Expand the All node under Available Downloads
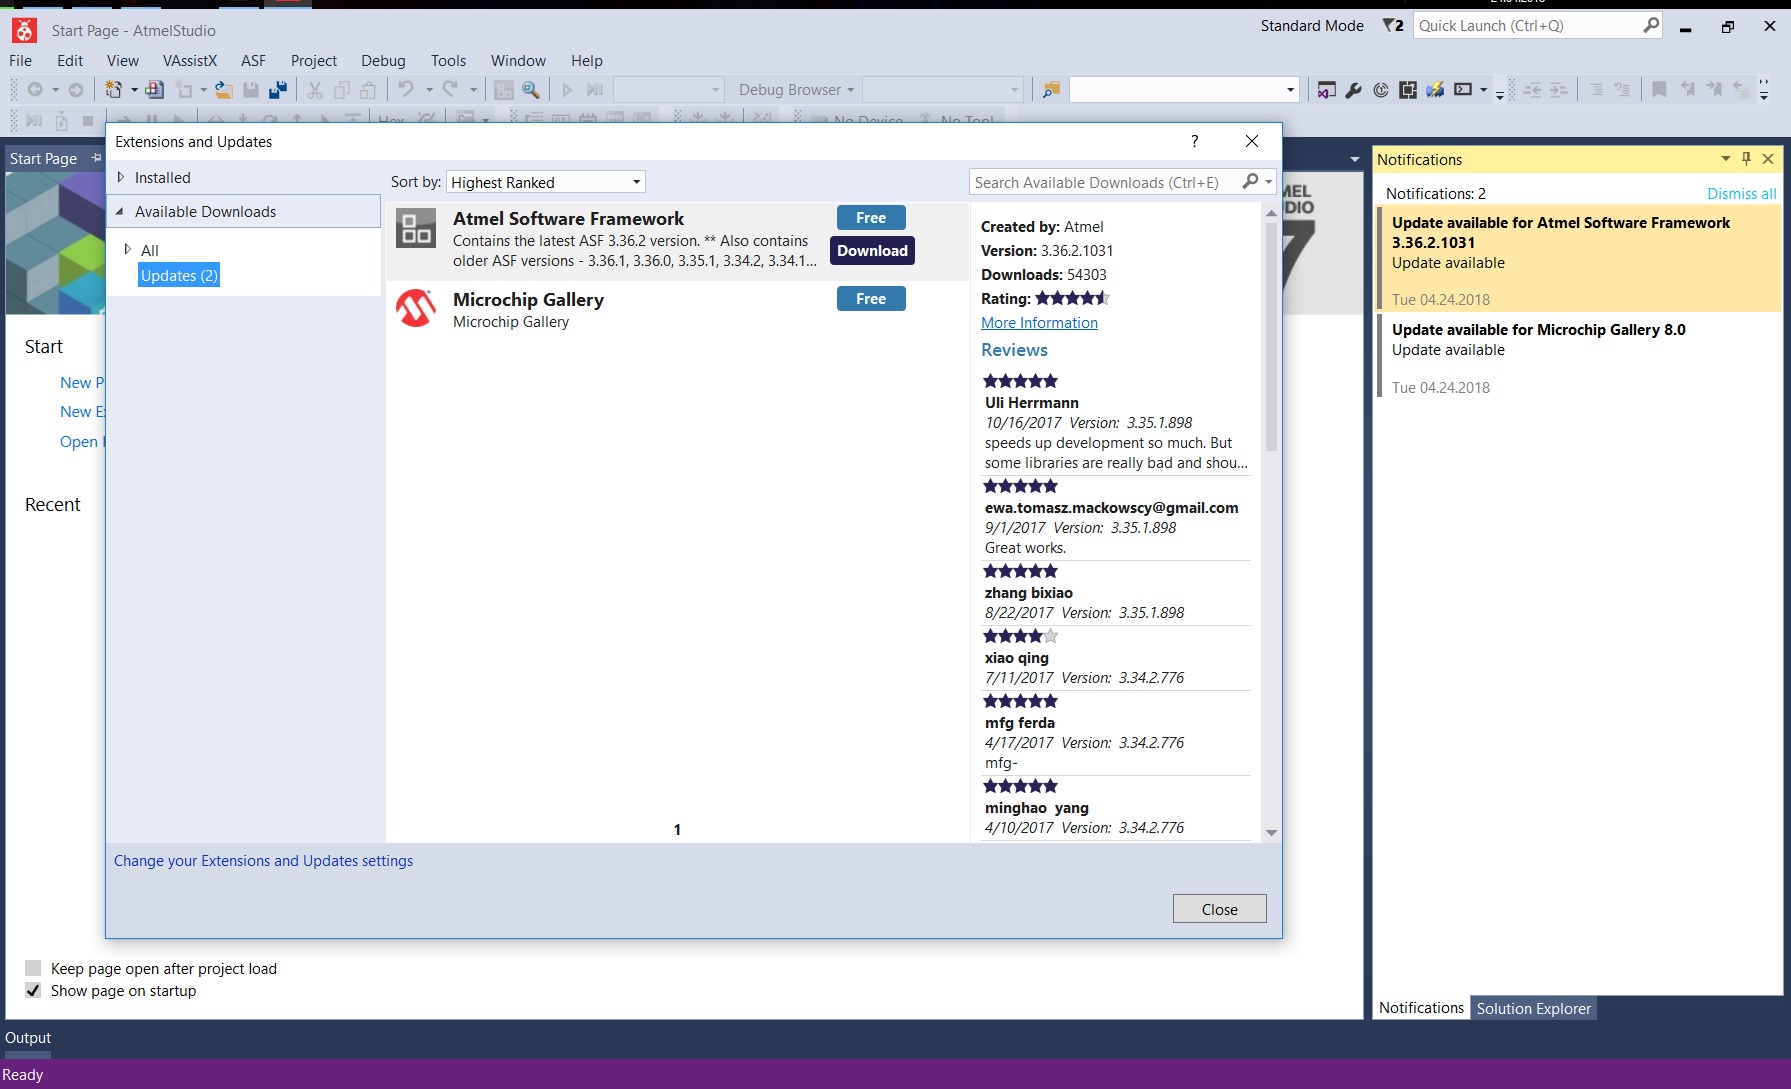This screenshot has height=1089, width=1791. pyautogui.click(x=127, y=249)
